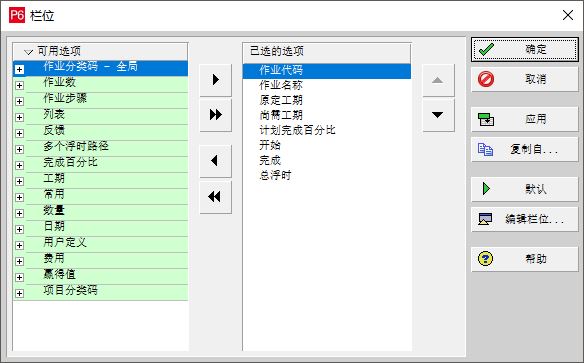Click the 复制自... button
Screen dimensions: 584x363
coord(524,149)
